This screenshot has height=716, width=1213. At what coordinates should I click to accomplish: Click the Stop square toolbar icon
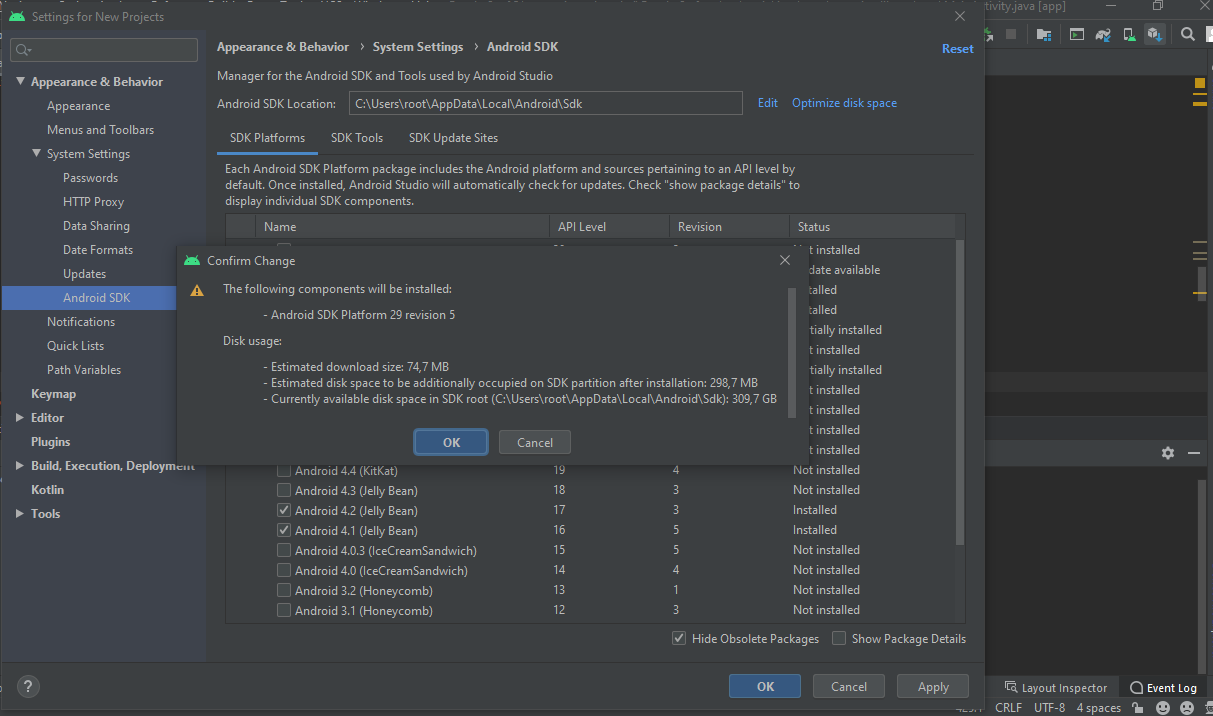coord(1011,34)
